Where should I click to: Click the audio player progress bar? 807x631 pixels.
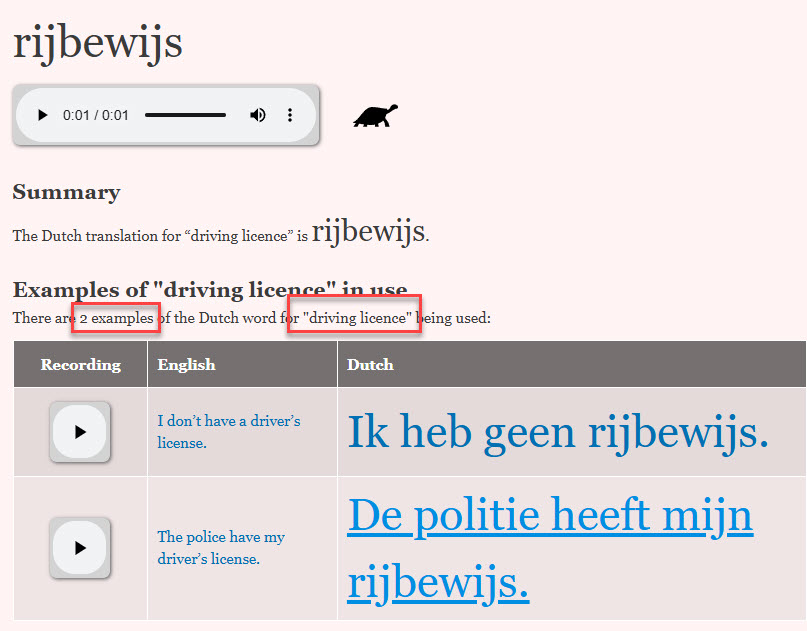pos(185,115)
